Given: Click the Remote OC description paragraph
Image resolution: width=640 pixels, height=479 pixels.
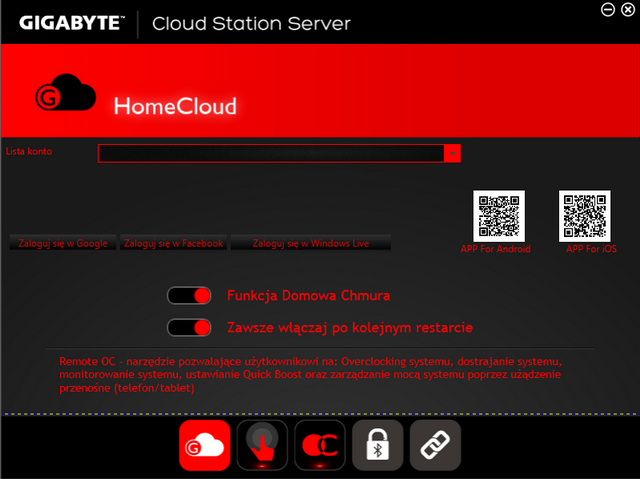Looking at the screenshot, I should tap(311, 375).
